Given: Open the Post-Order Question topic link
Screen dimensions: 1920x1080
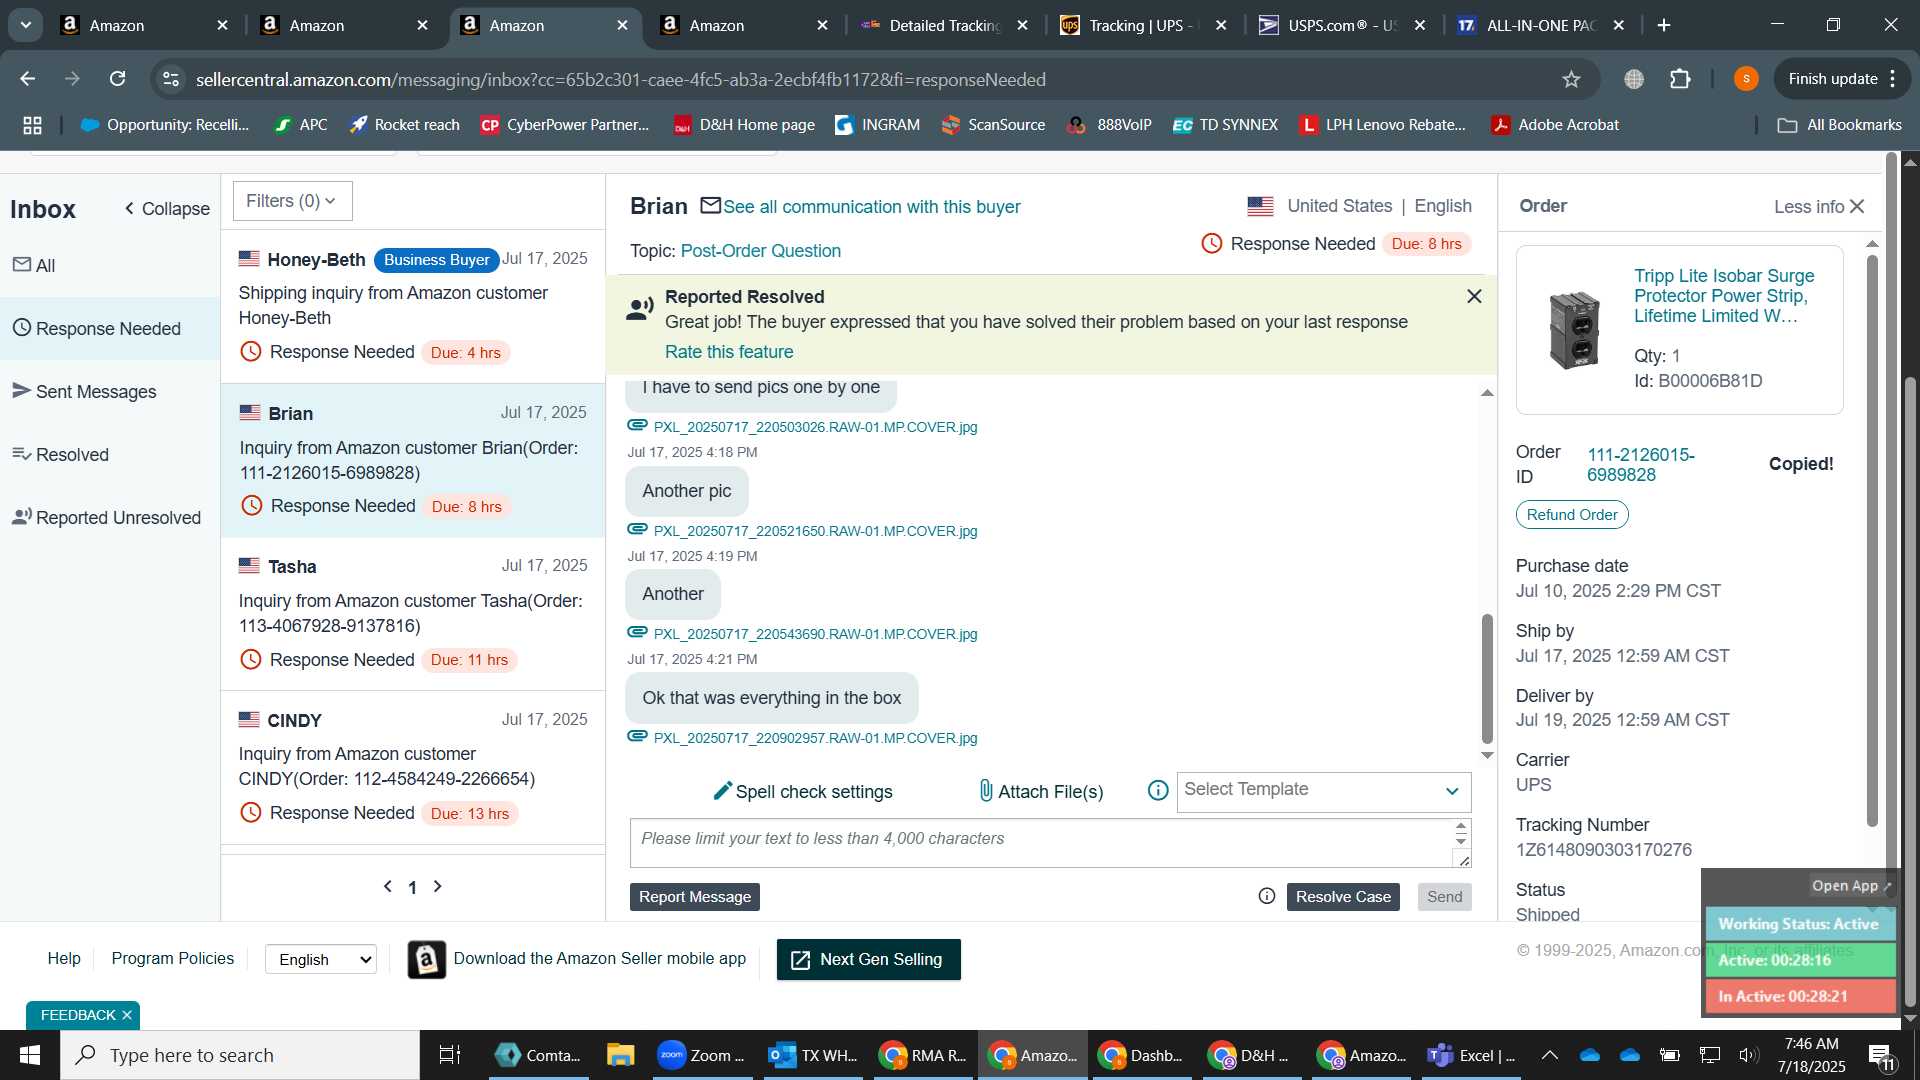Looking at the screenshot, I should (760, 250).
